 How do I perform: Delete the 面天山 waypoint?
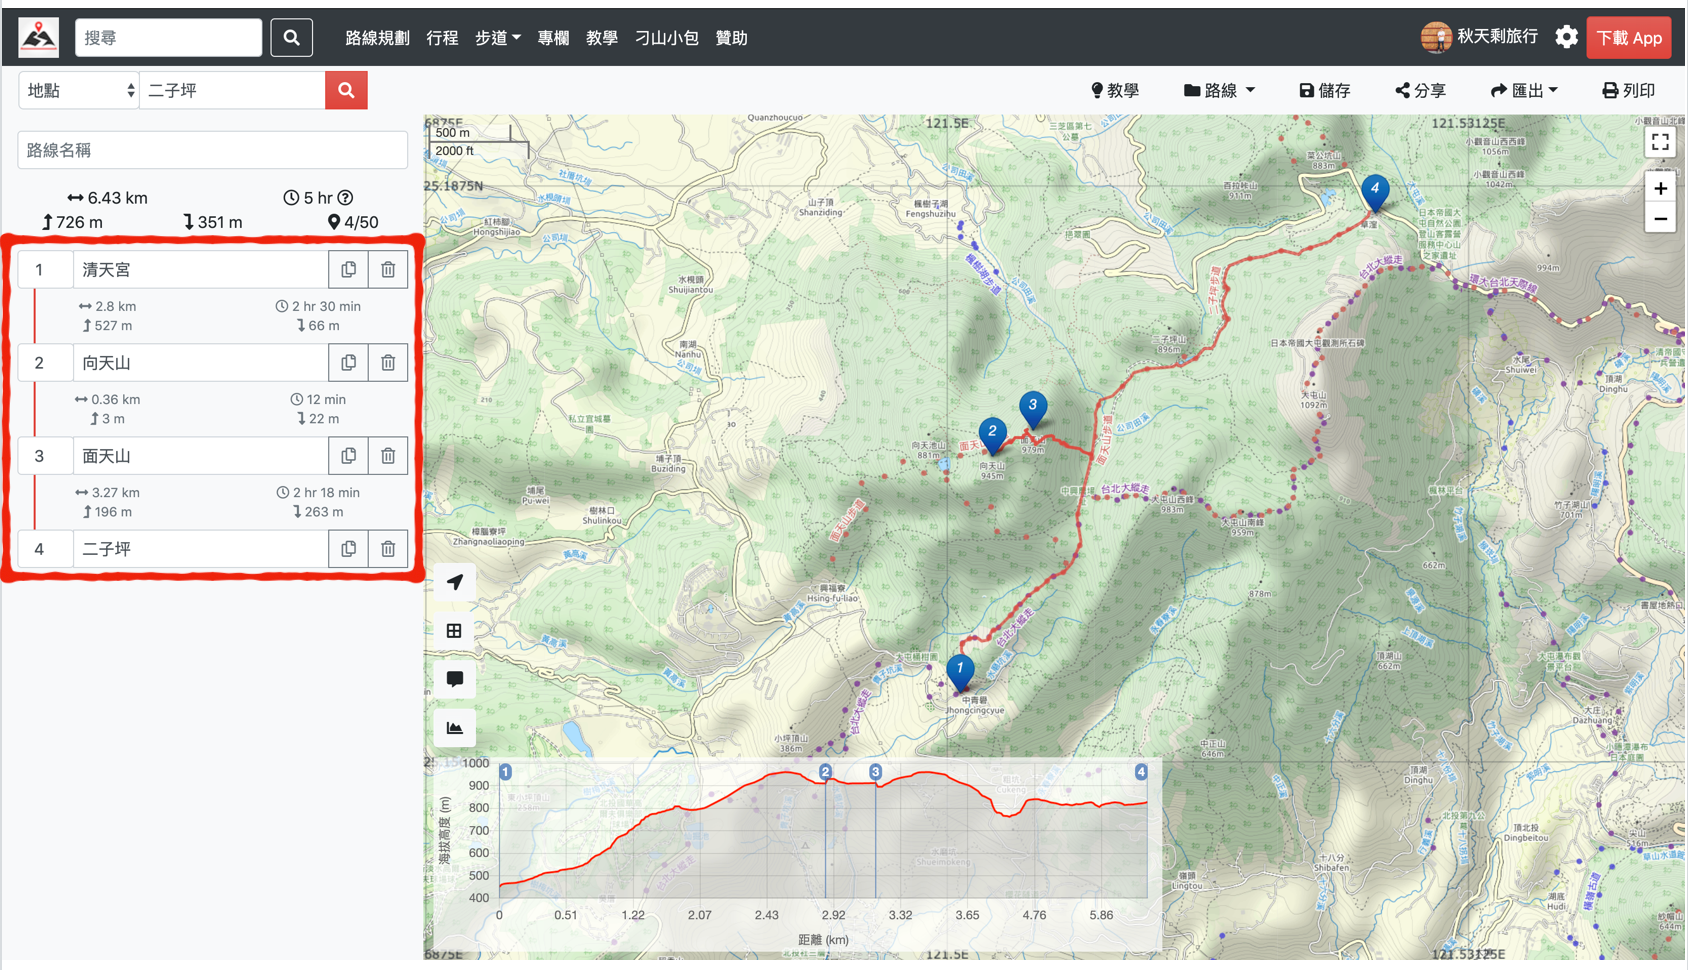(388, 456)
